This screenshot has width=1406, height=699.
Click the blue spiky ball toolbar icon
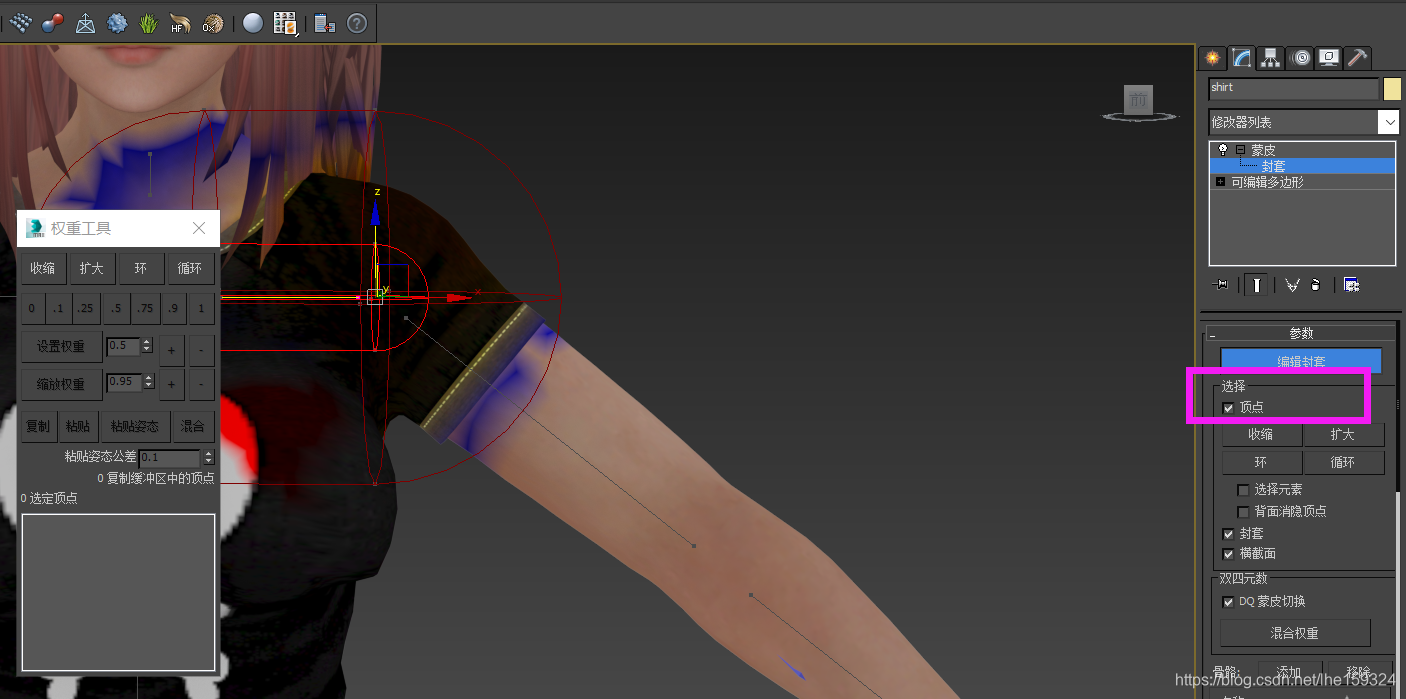[x=117, y=23]
